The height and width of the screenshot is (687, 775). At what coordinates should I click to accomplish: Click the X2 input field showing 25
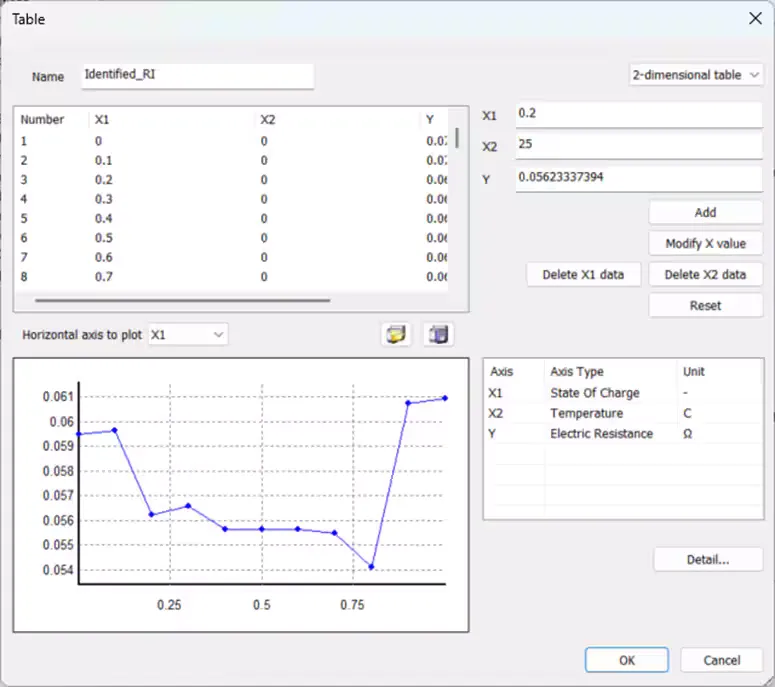(638, 146)
